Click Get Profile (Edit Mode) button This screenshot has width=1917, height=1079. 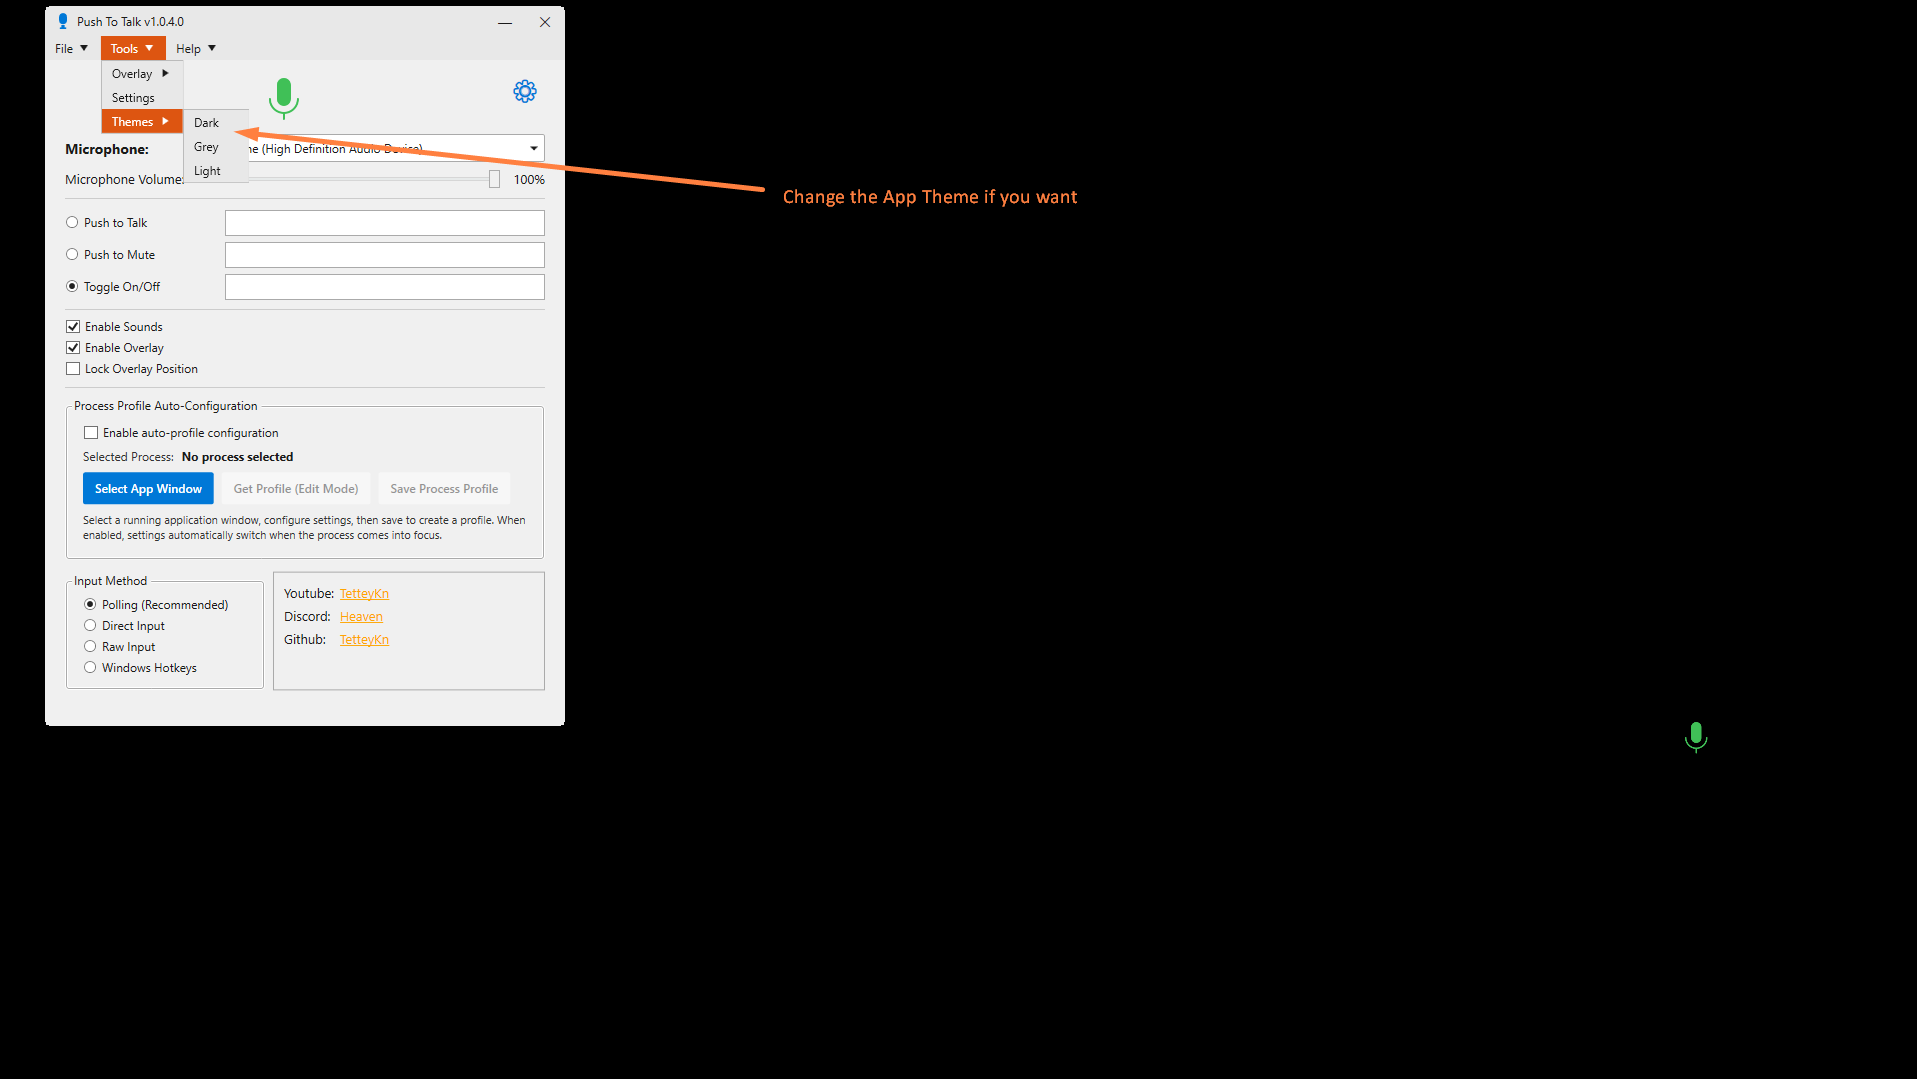click(296, 488)
